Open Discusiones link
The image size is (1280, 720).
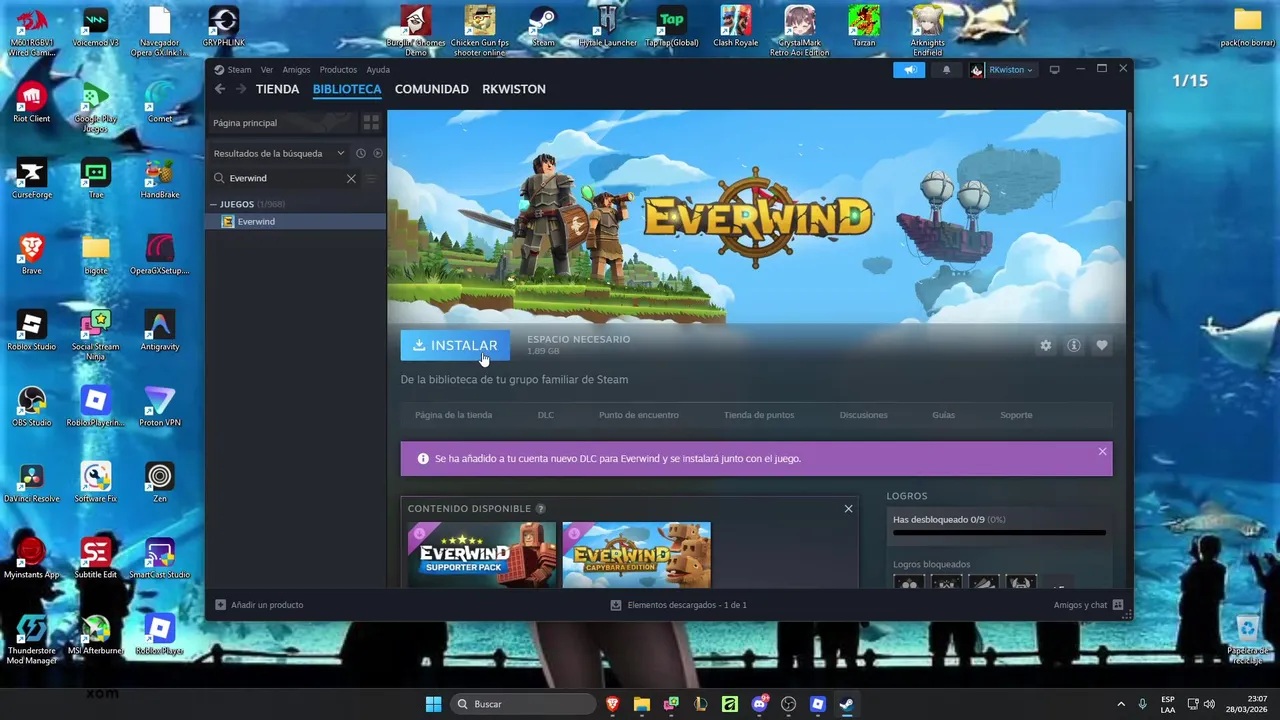click(863, 415)
